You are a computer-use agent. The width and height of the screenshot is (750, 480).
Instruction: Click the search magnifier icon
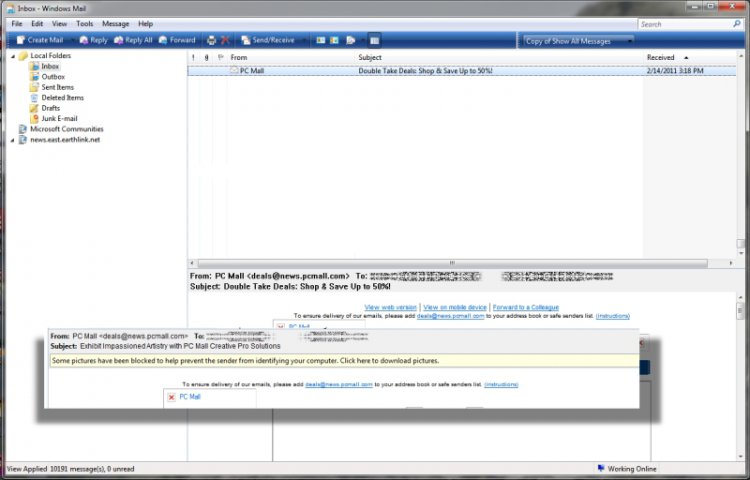click(x=737, y=24)
